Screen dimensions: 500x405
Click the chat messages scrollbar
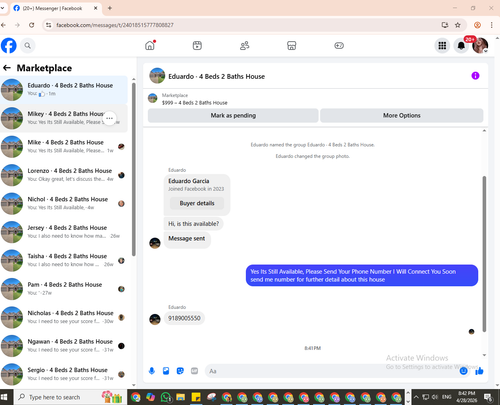484,254
